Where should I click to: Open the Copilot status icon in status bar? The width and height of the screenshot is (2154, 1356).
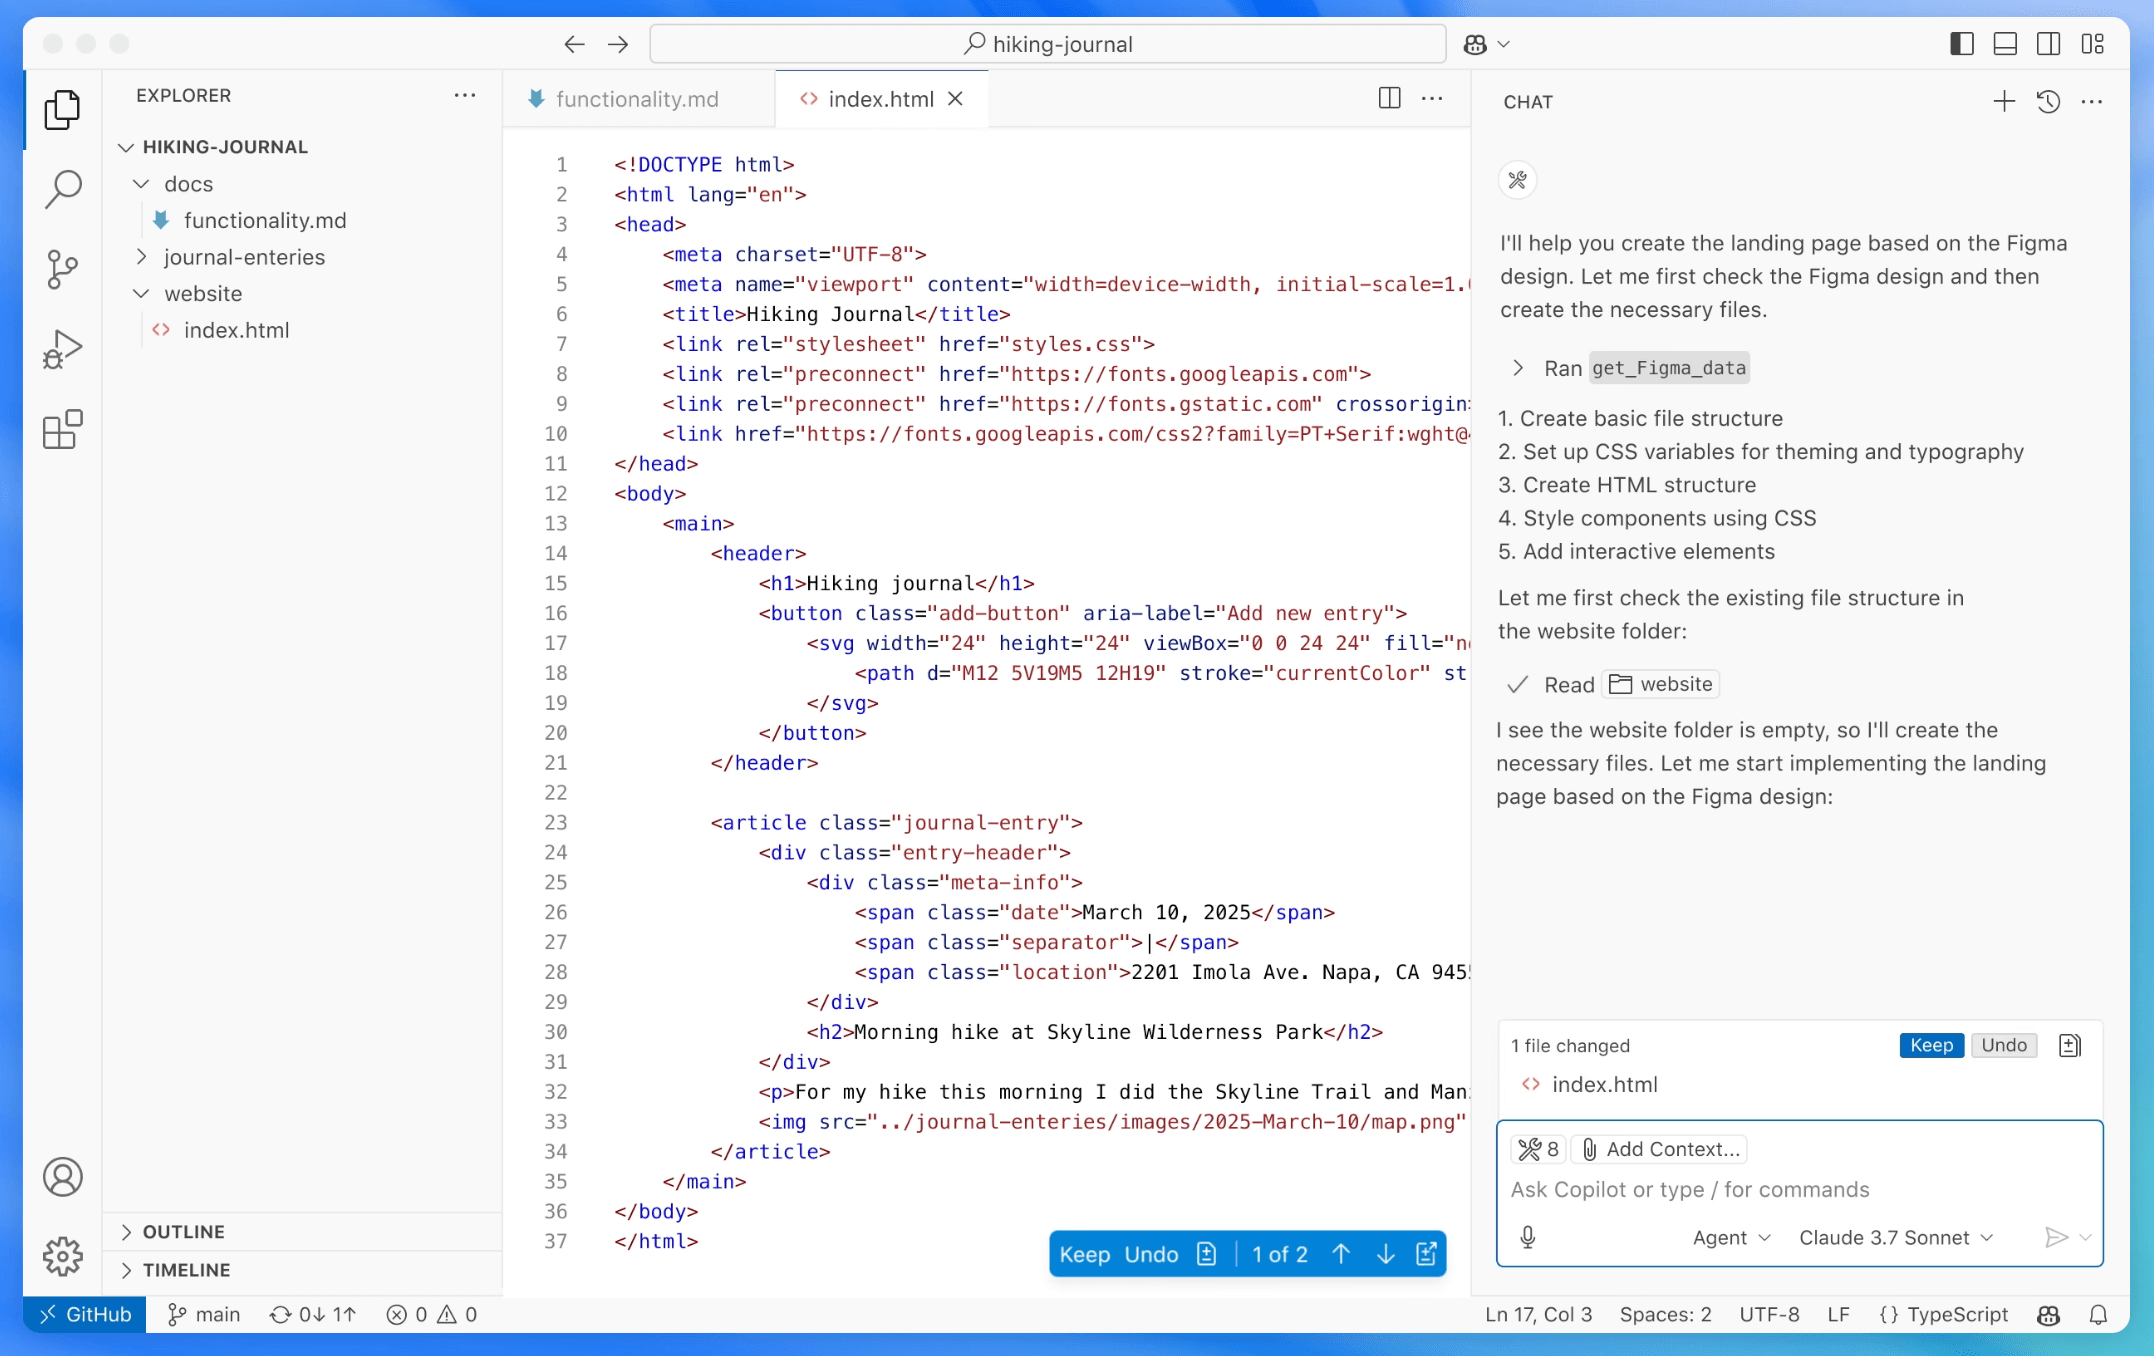[x=2048, y=1315]
